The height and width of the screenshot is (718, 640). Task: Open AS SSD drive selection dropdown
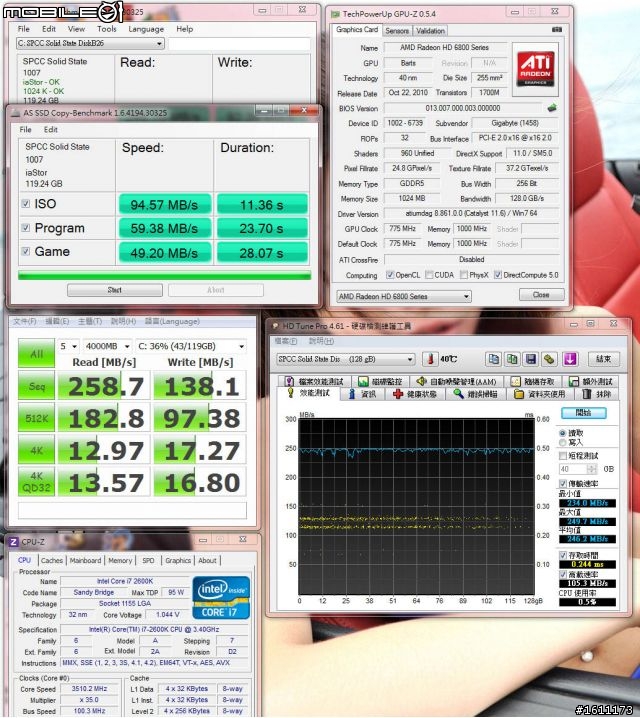coord(90,44)
